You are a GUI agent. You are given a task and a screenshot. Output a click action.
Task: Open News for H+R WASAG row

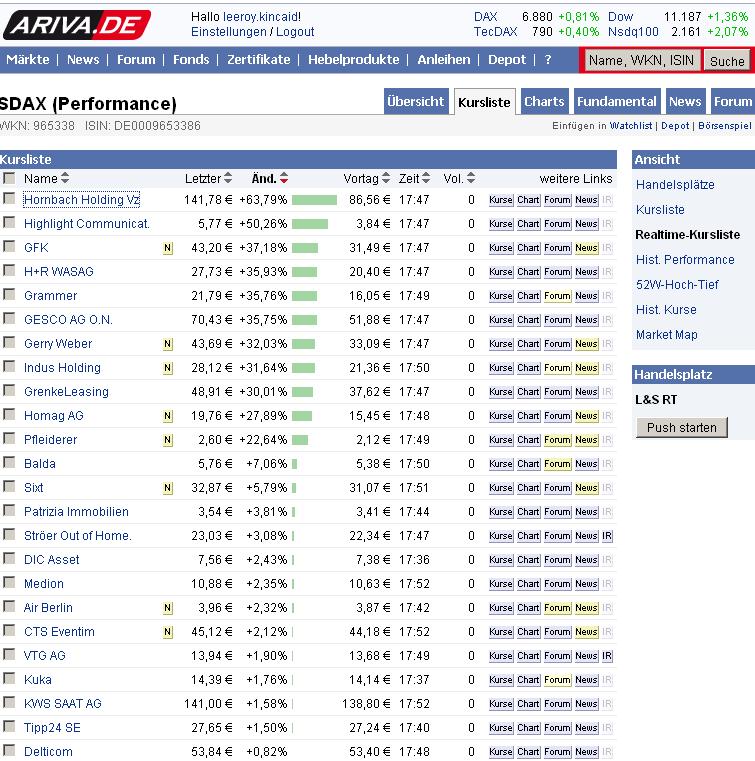pyautogui.click(x=586, y=272)
